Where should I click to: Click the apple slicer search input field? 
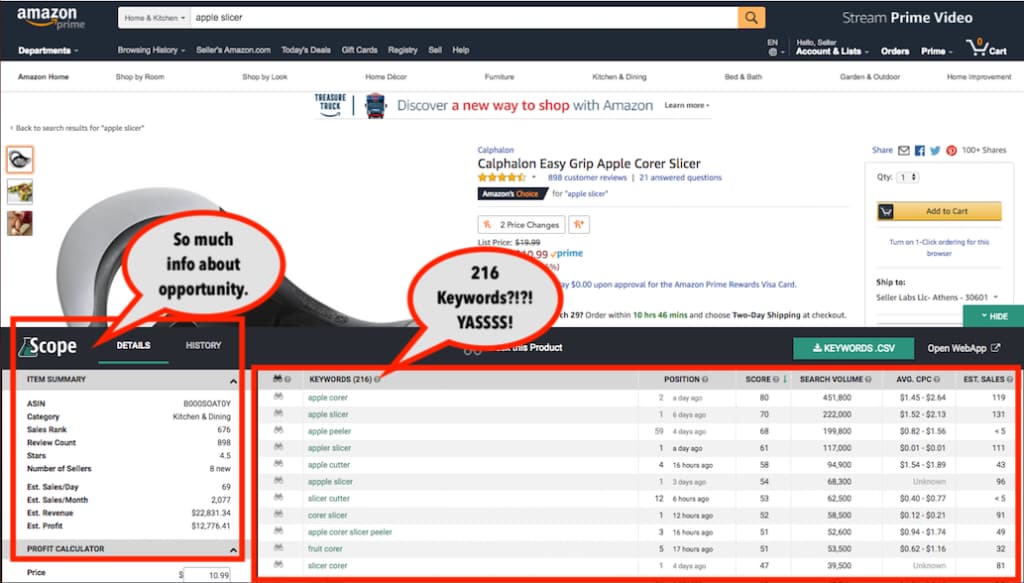click(x=464, y=18)
